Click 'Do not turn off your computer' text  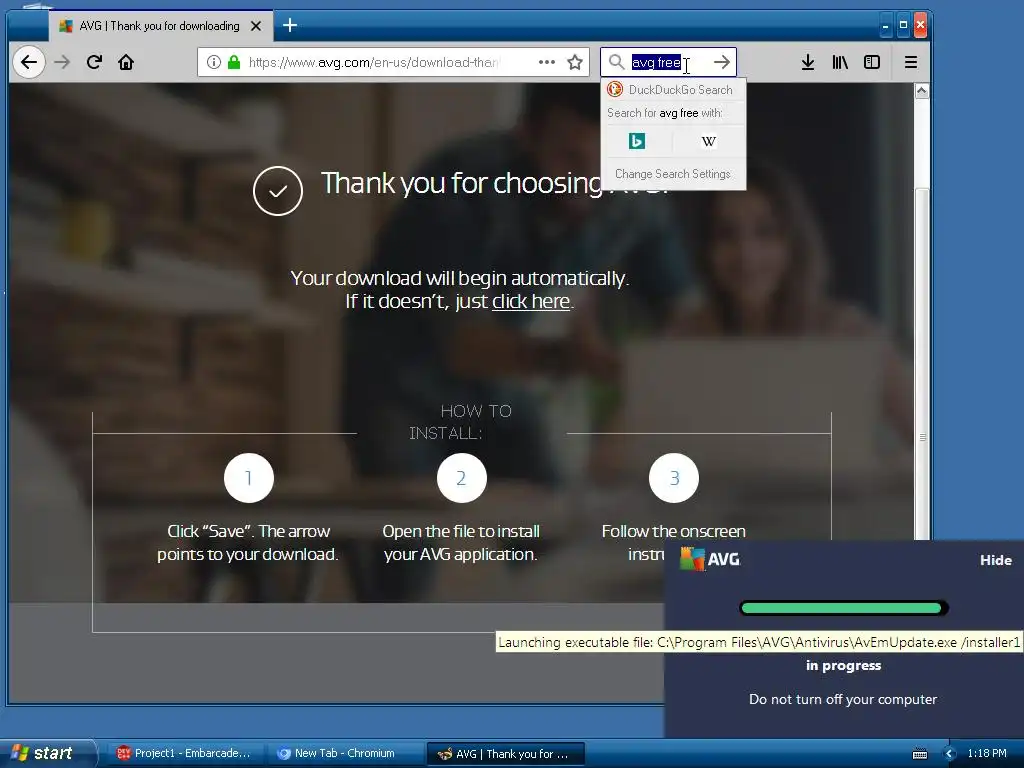click(x=842, y=699)
